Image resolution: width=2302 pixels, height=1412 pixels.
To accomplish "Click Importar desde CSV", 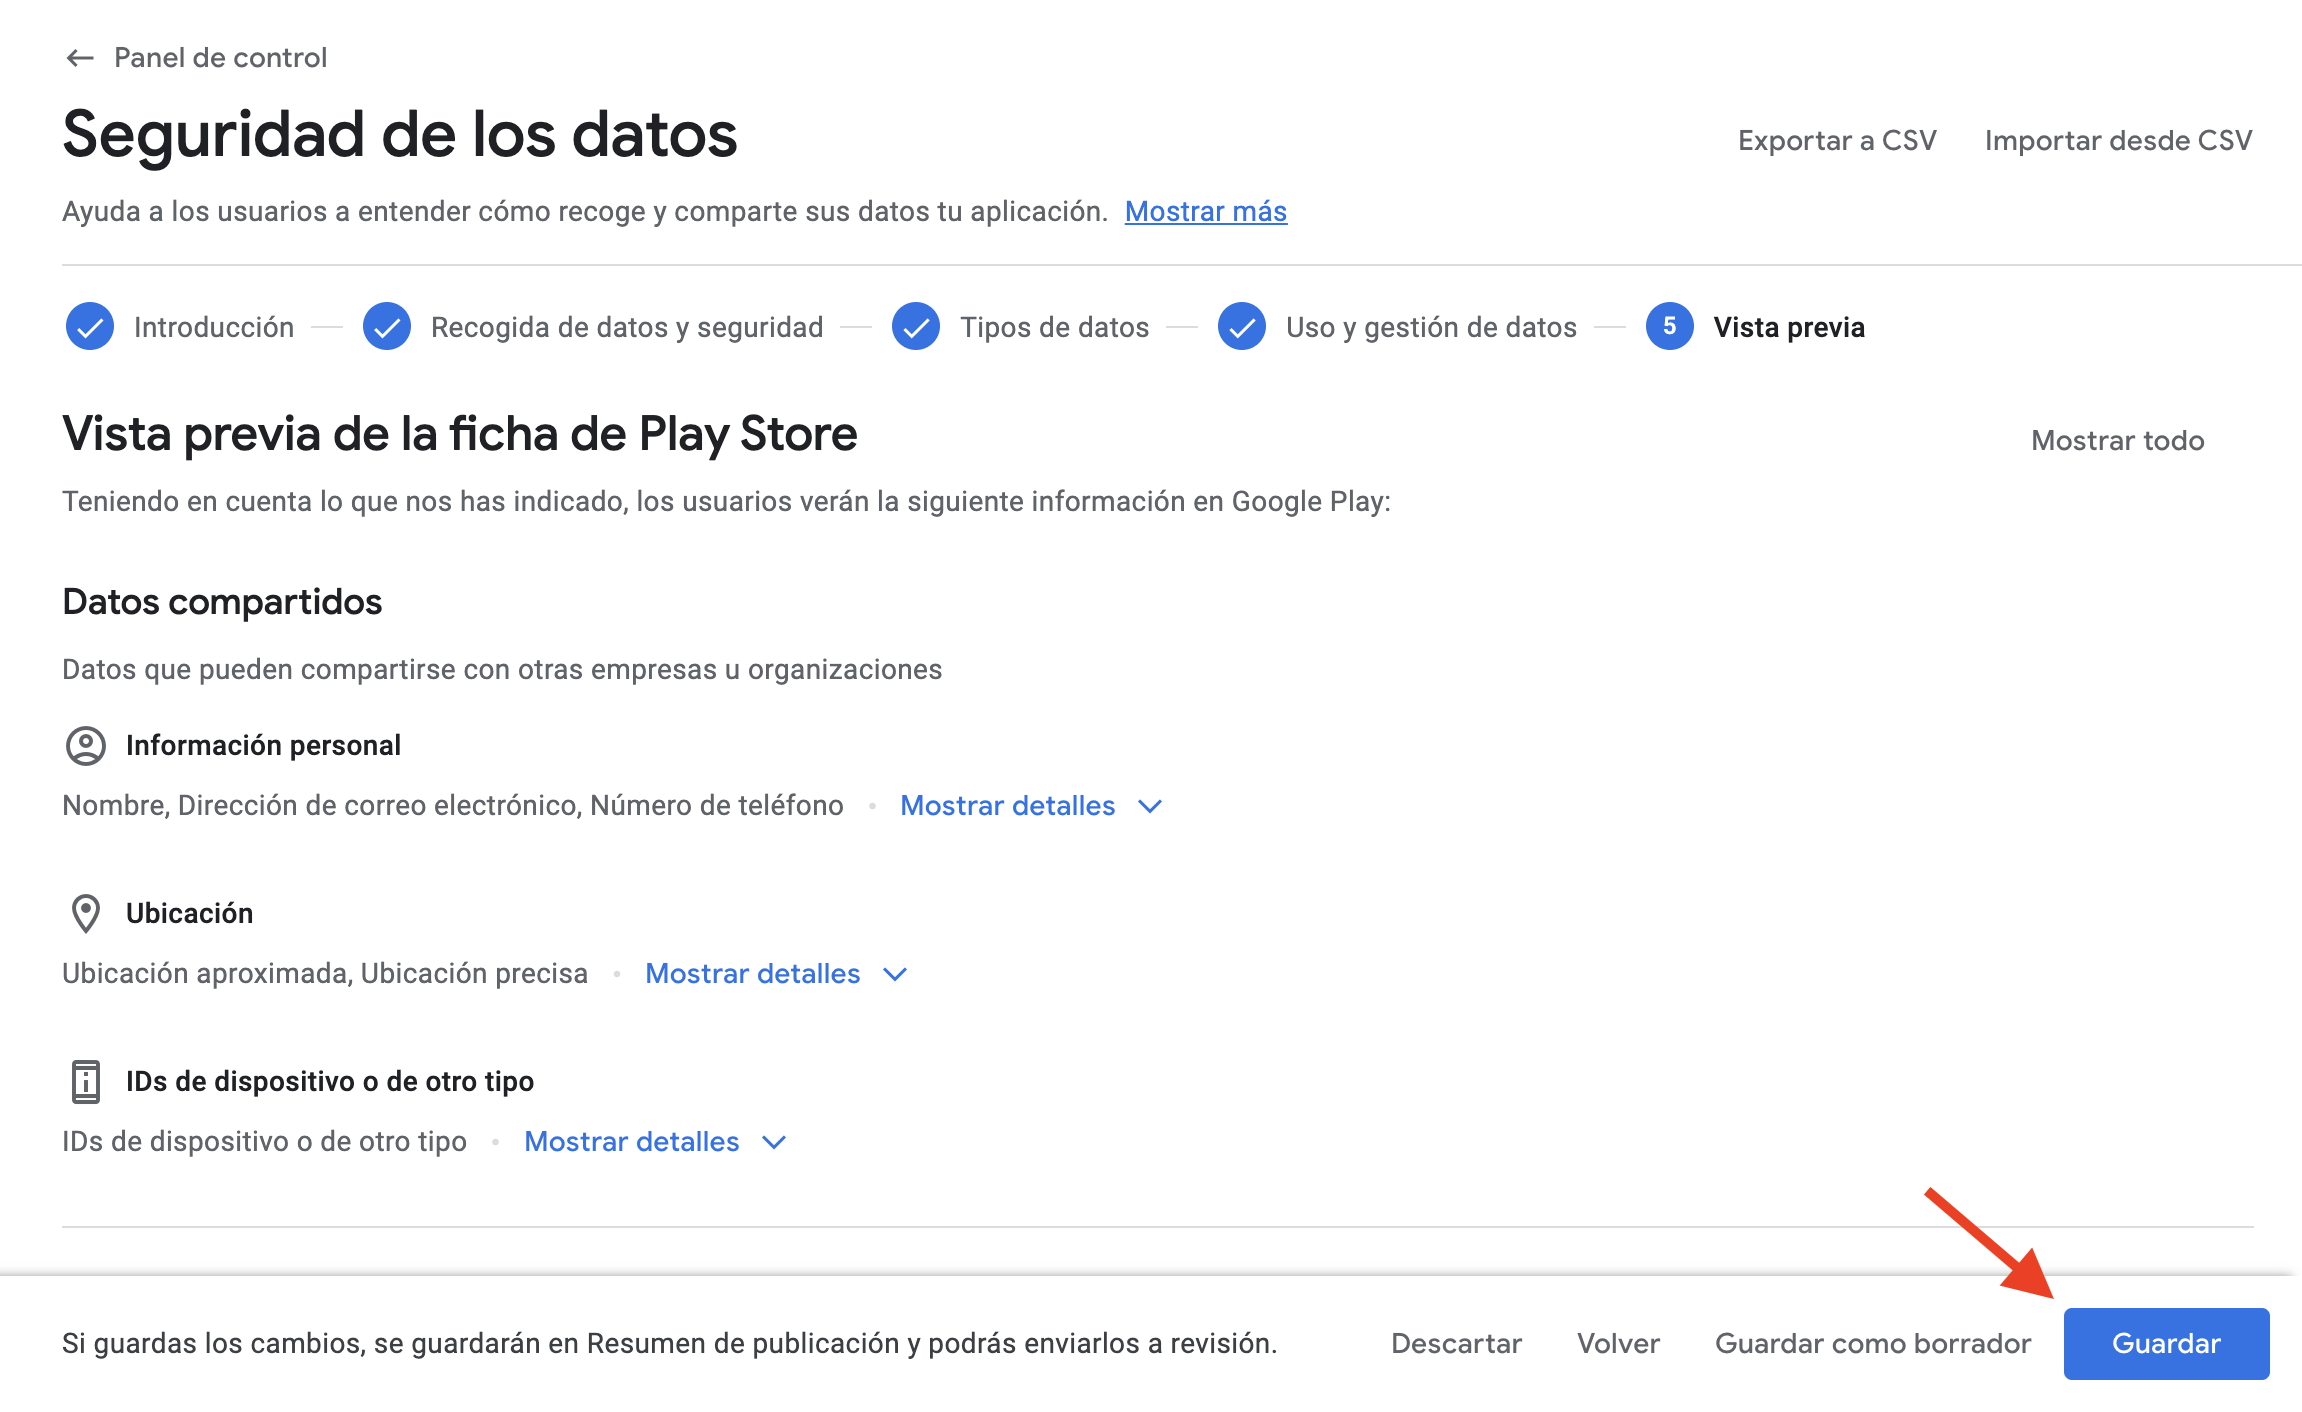I will click(2118, 140).
